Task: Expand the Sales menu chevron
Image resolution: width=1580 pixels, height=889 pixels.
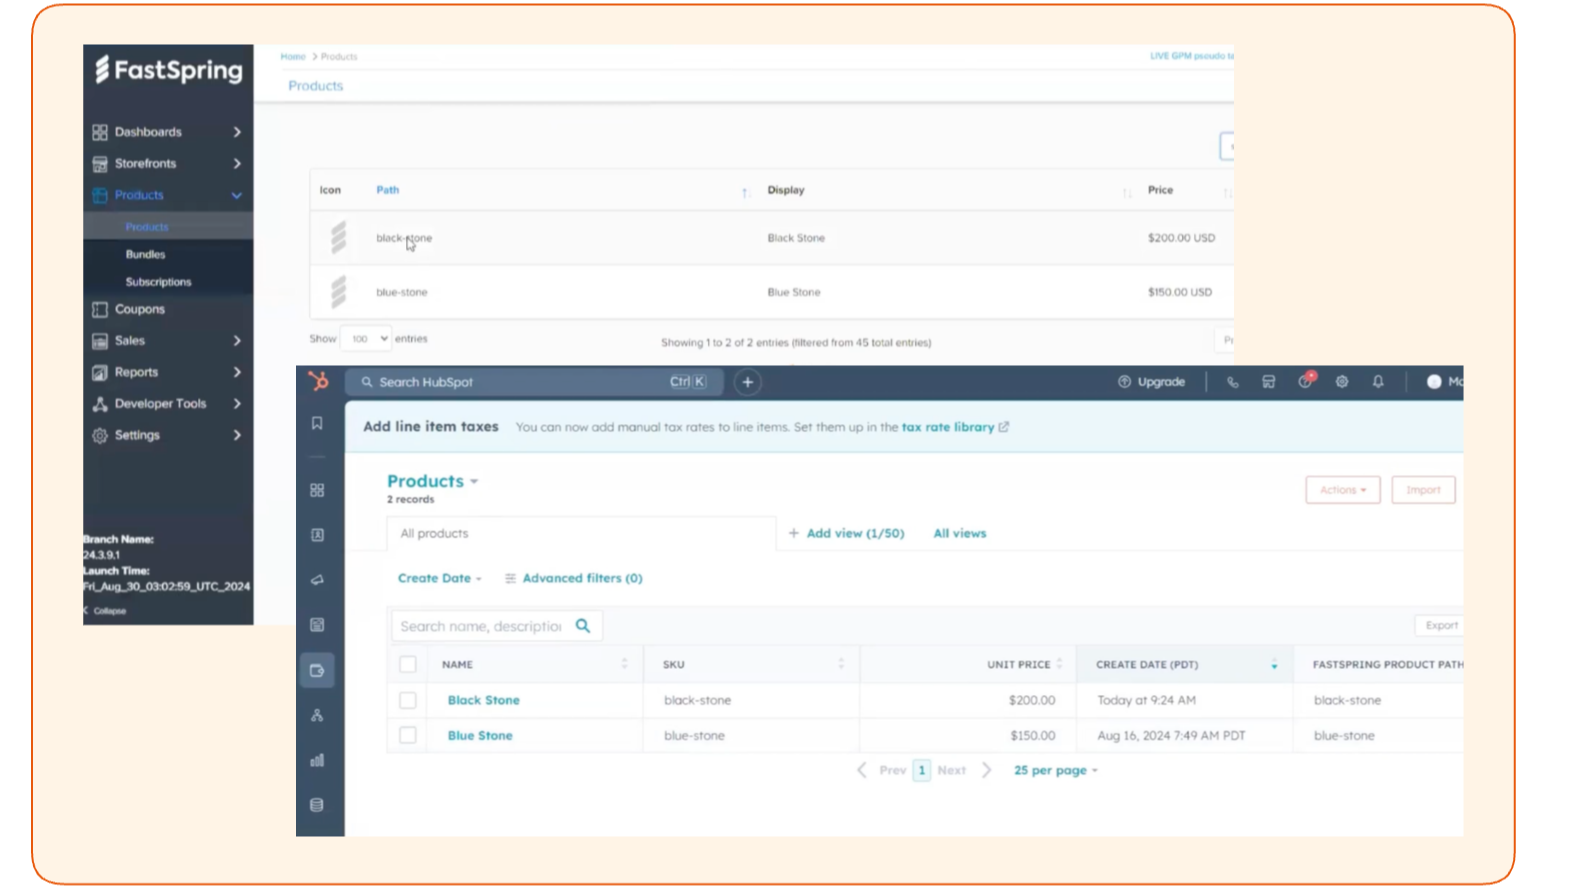Action: [x=237, y=341]
